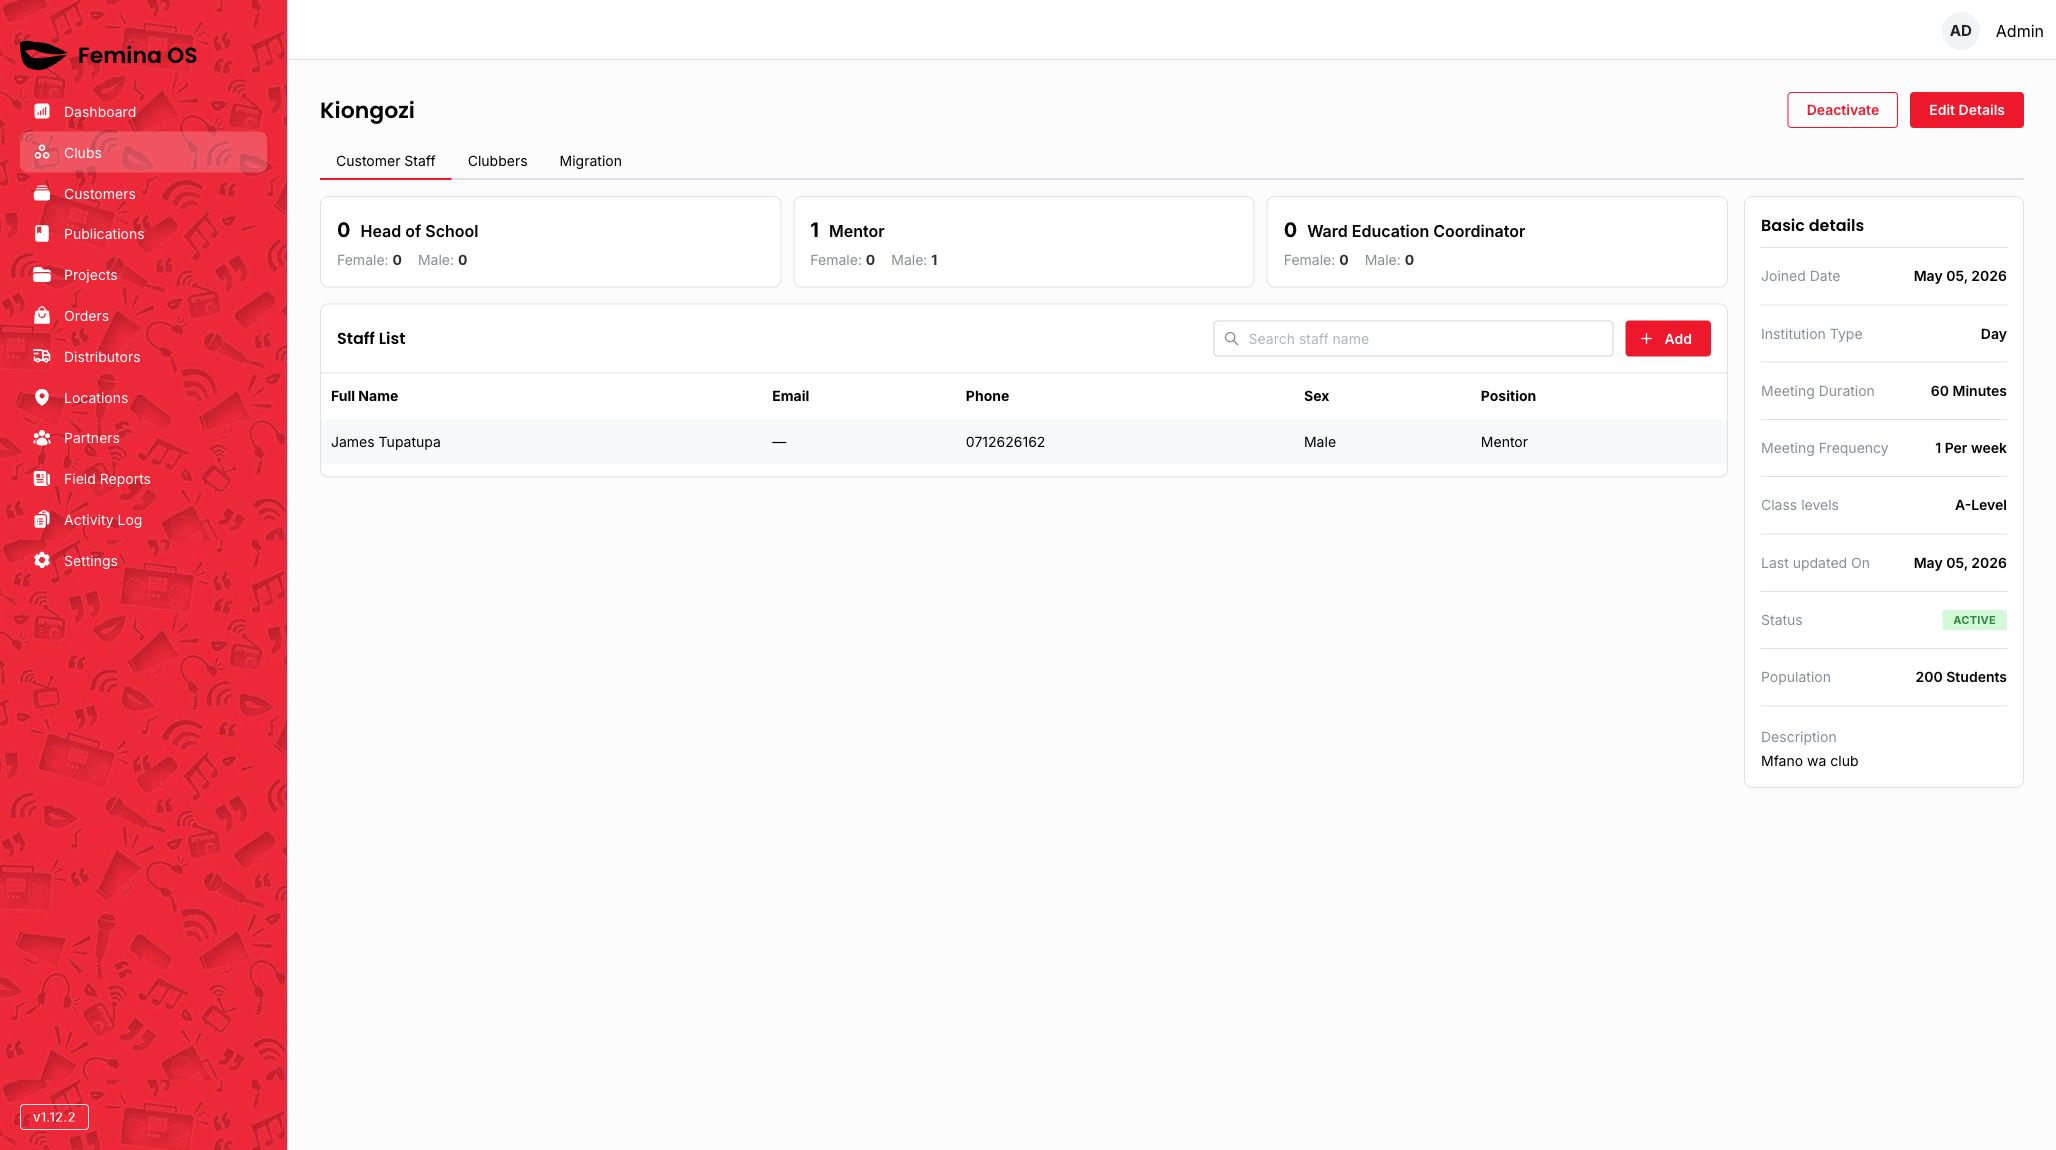Select the Clubs sidebar icon
Viewport: 2056px width, 1150px height.
pos(42,152)
